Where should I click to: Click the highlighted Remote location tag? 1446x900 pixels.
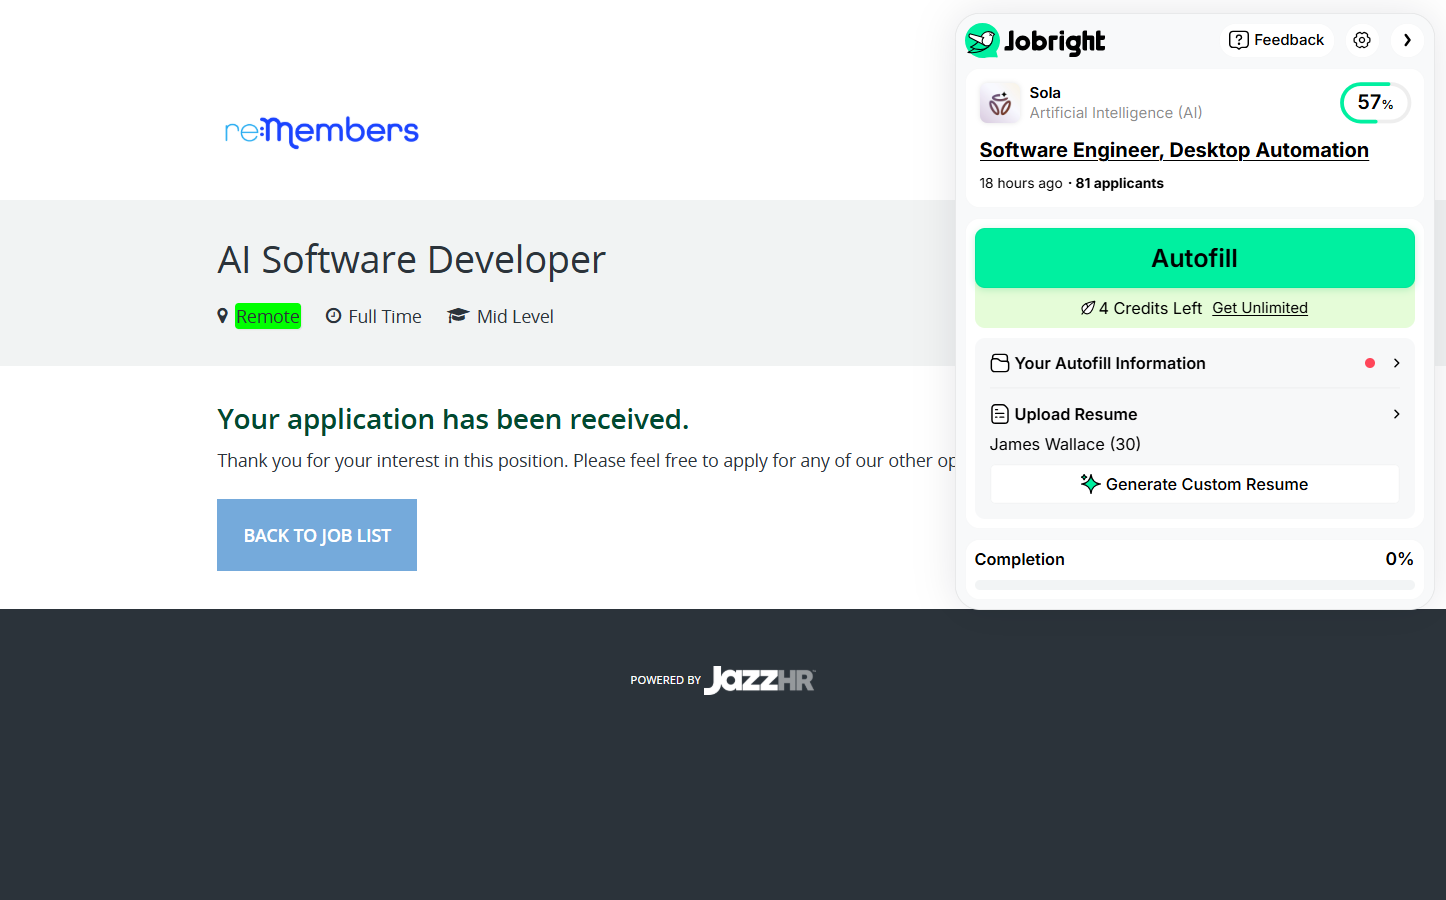click(x=268, y=316)
